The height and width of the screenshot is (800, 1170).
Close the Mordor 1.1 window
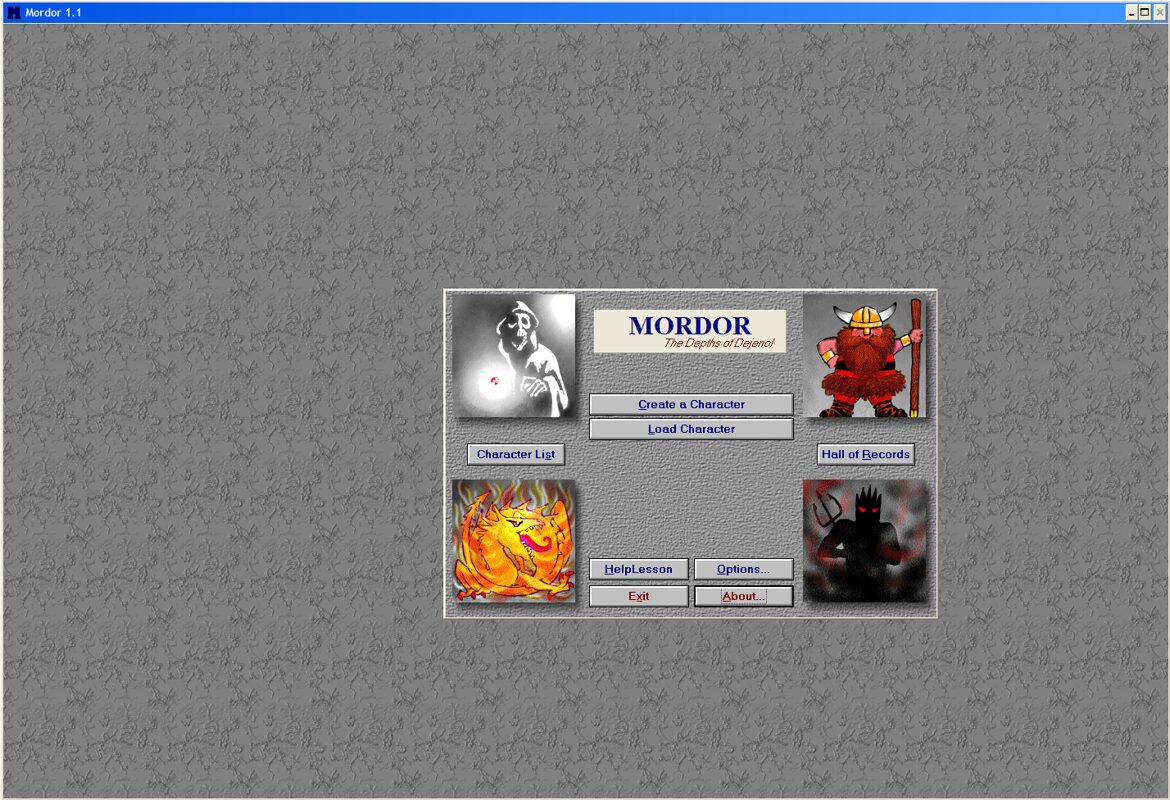pyautogui.click(x=1159, y=12)
